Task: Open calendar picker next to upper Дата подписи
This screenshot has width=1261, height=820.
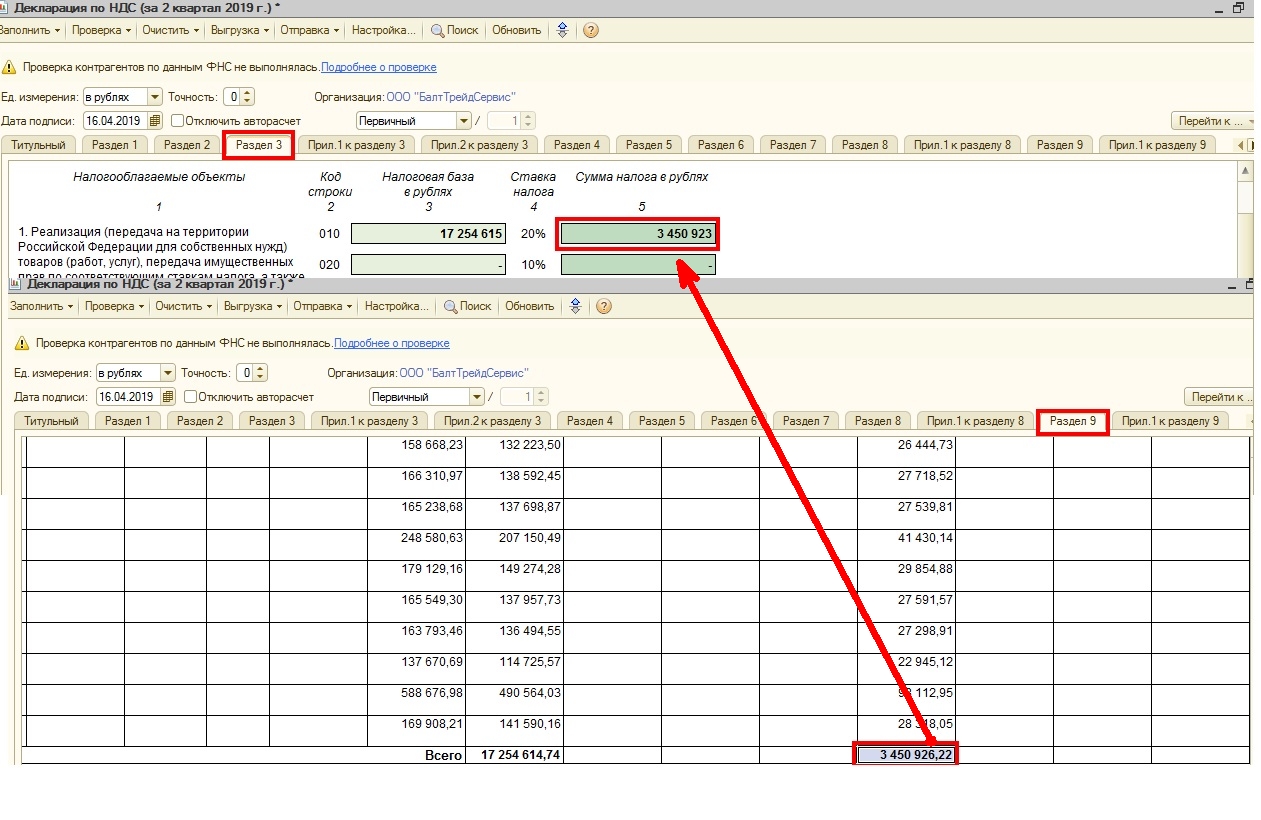Action: coord(154,121)
